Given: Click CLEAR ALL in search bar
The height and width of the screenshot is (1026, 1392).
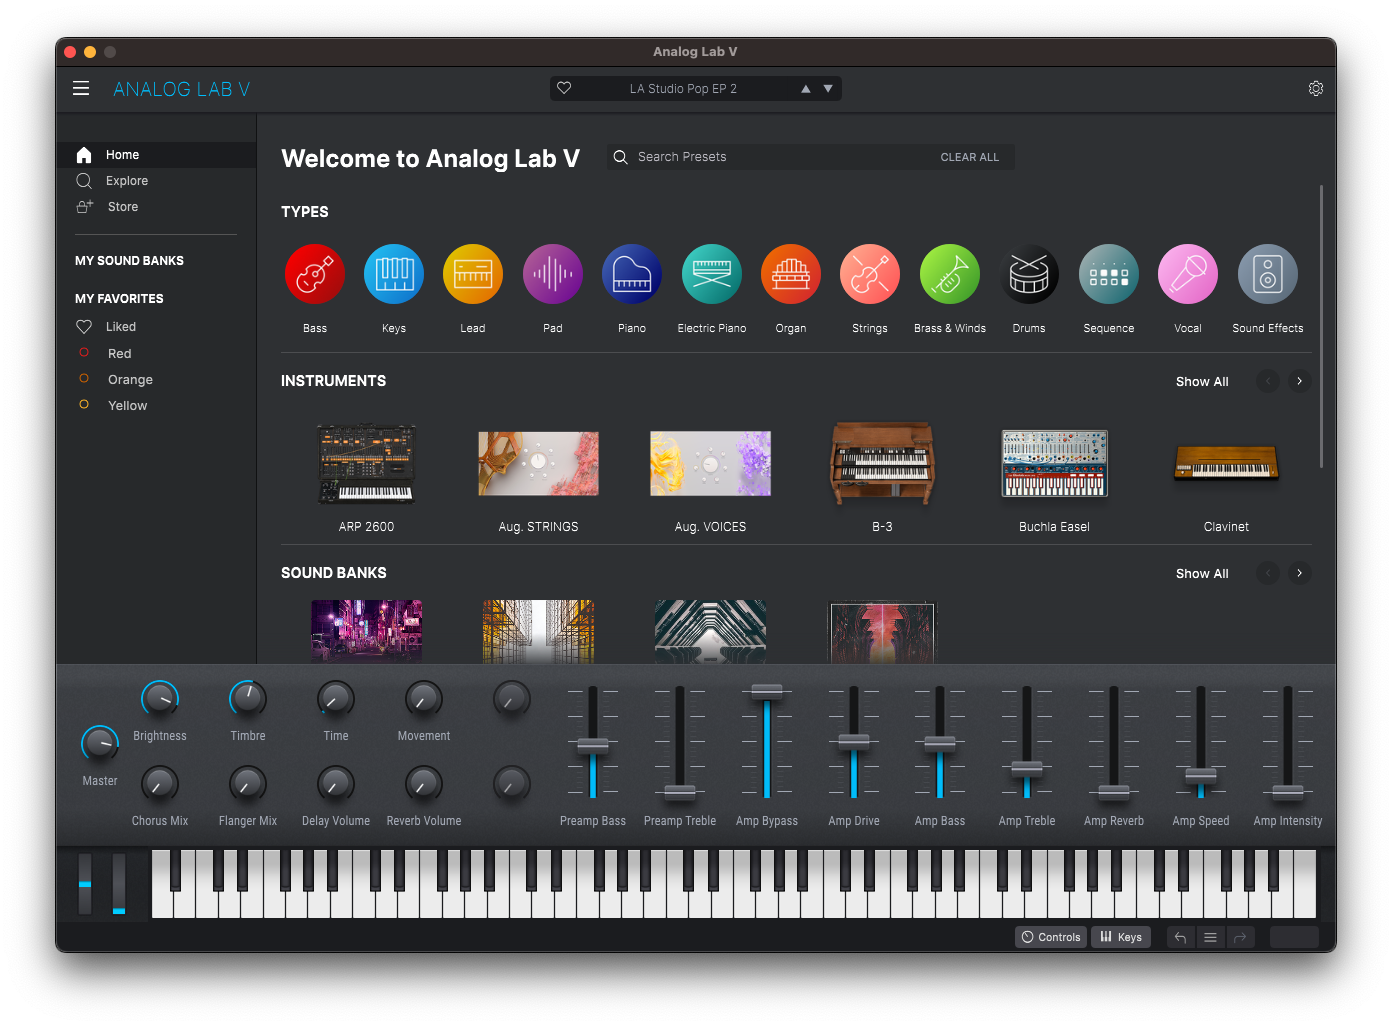Looking at the screenshot, I should pos(969,157).
